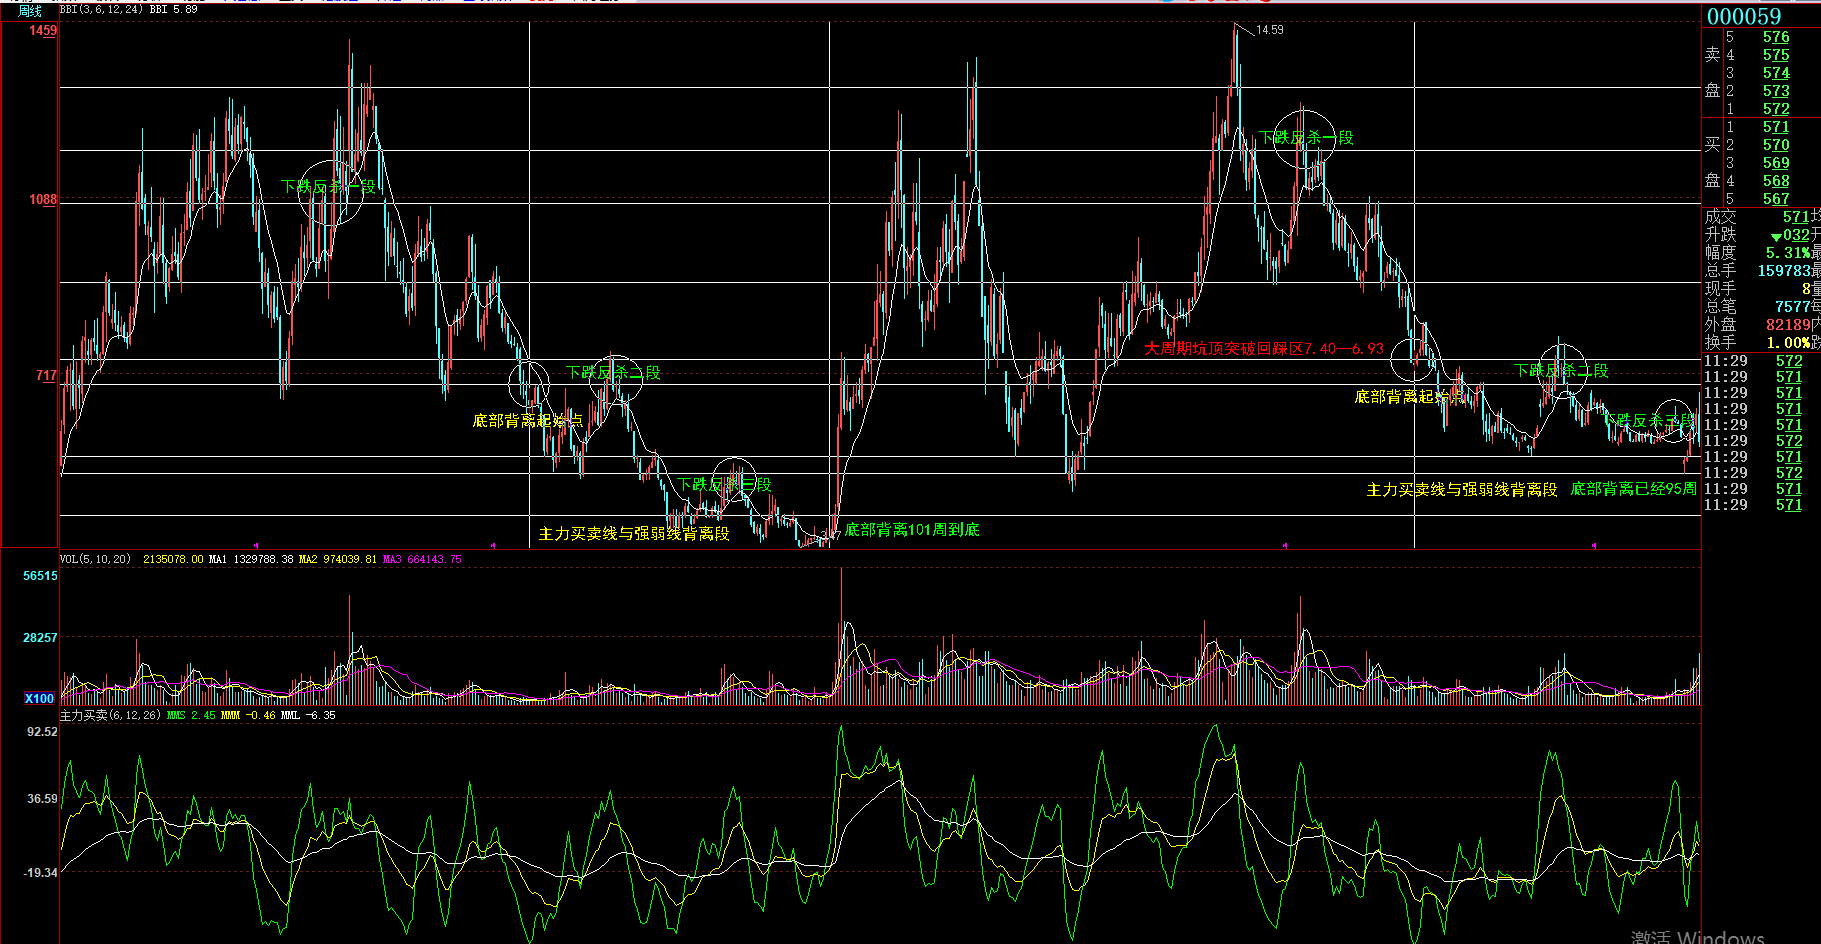Click the 现手 8 value
Image resolution: width=1821 pixels, height=944 pixels.
coord(1806,289)
